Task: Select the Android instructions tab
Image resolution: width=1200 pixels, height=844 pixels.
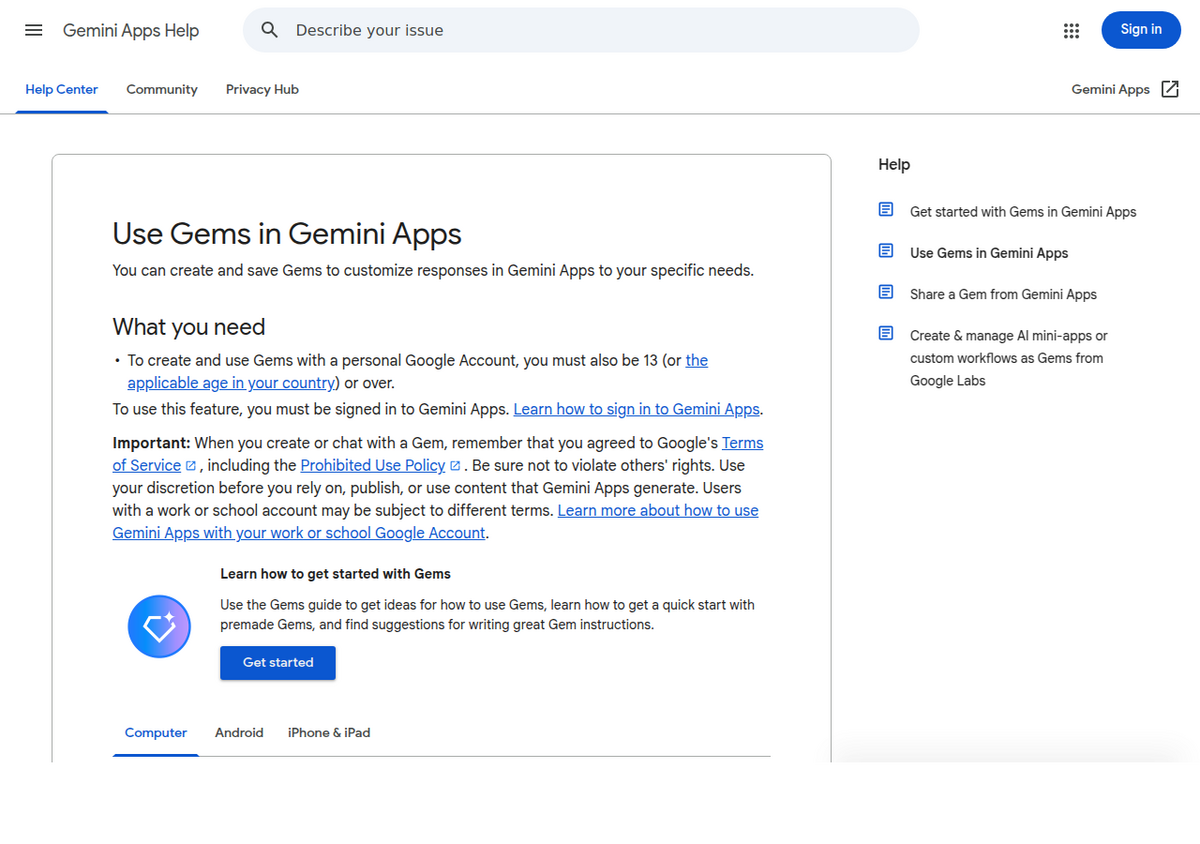Action: tap(239, 733)
